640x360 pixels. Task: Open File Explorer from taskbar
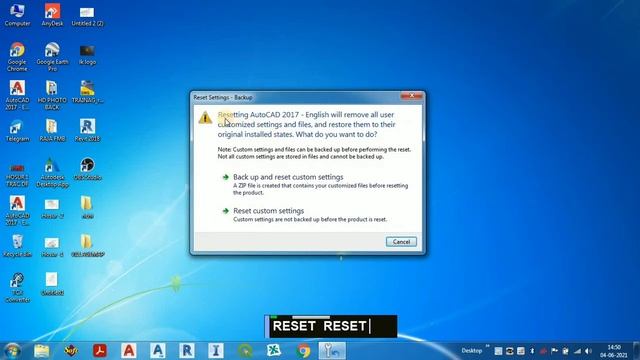click(42, 351)
